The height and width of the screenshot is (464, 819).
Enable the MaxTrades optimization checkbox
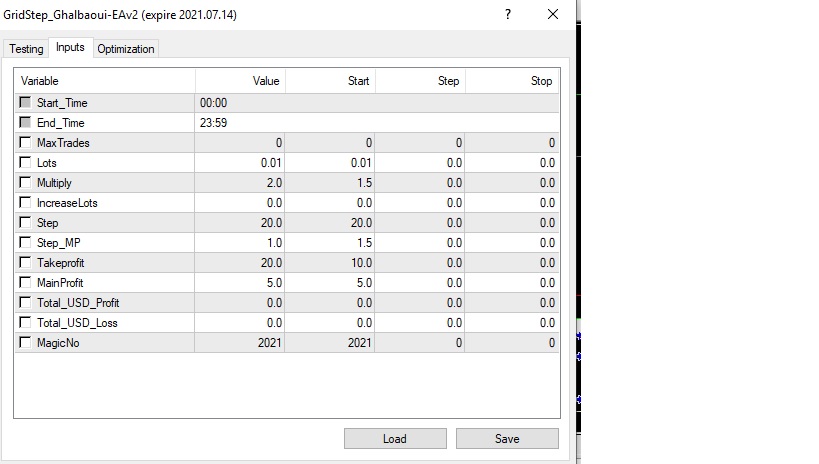tap(25, 143)
